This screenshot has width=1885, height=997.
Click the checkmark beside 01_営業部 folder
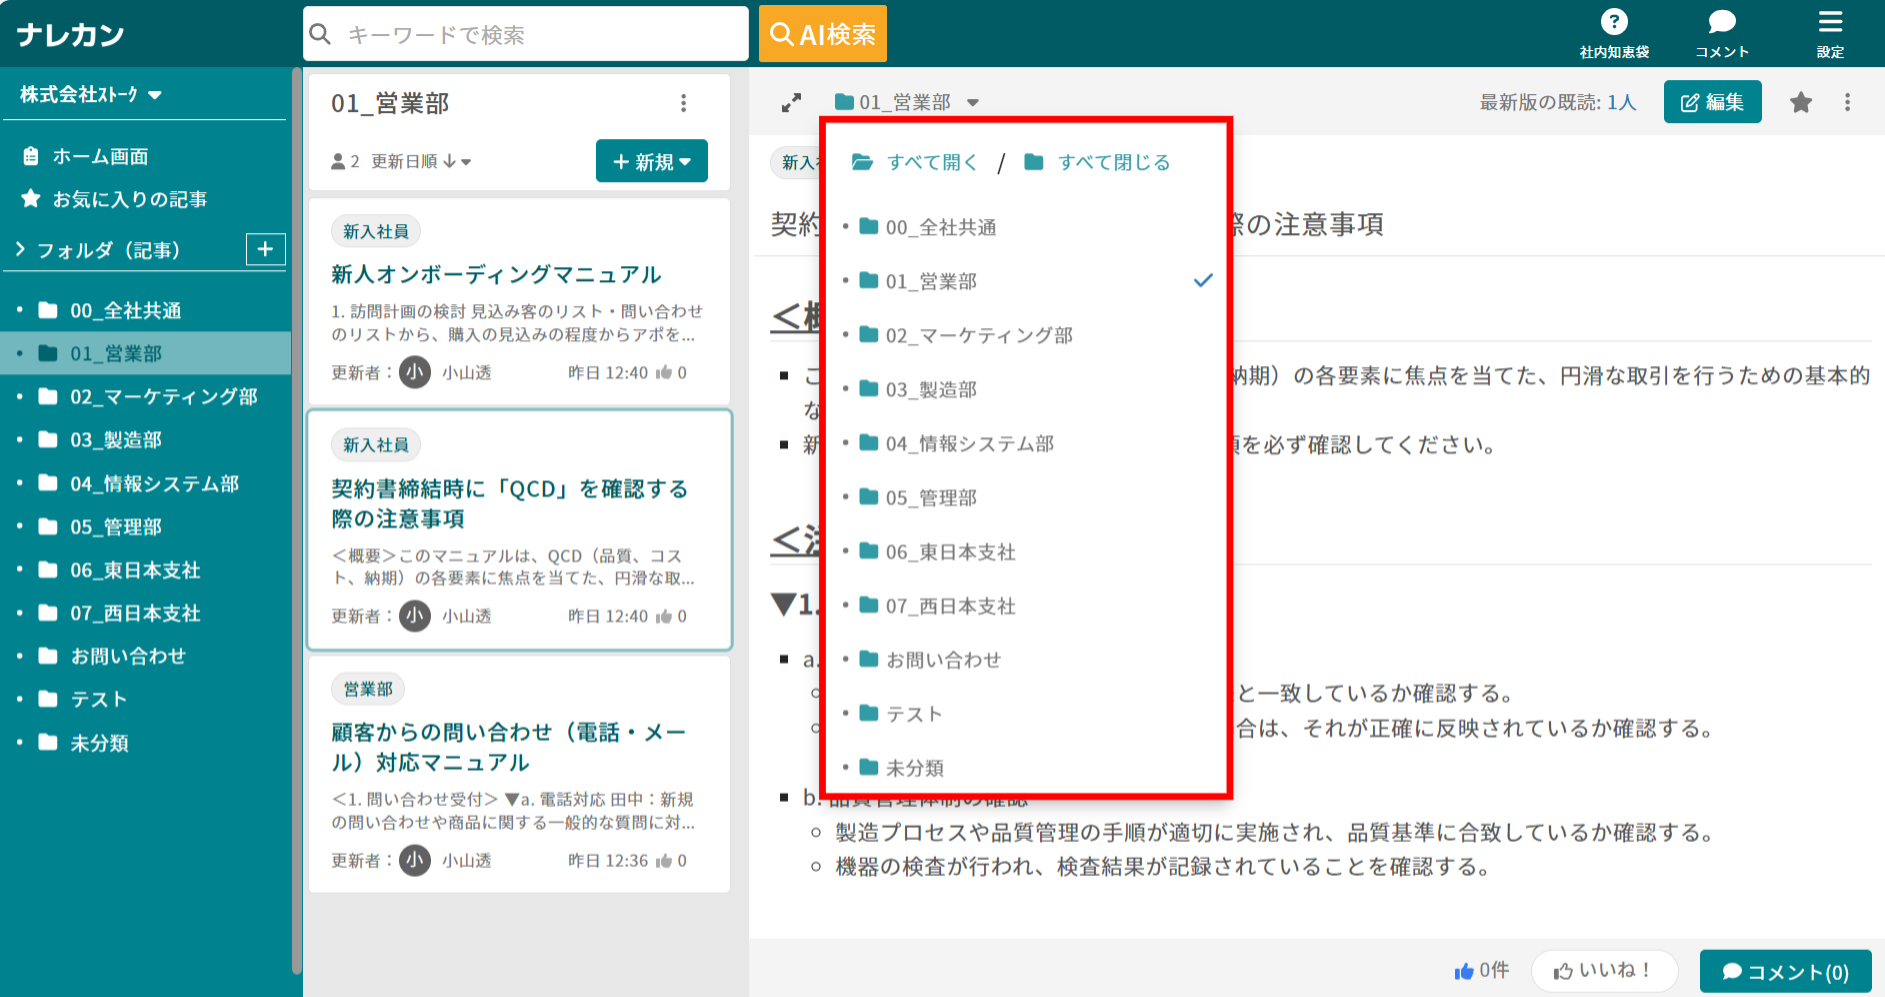[x=1202, y=280]
